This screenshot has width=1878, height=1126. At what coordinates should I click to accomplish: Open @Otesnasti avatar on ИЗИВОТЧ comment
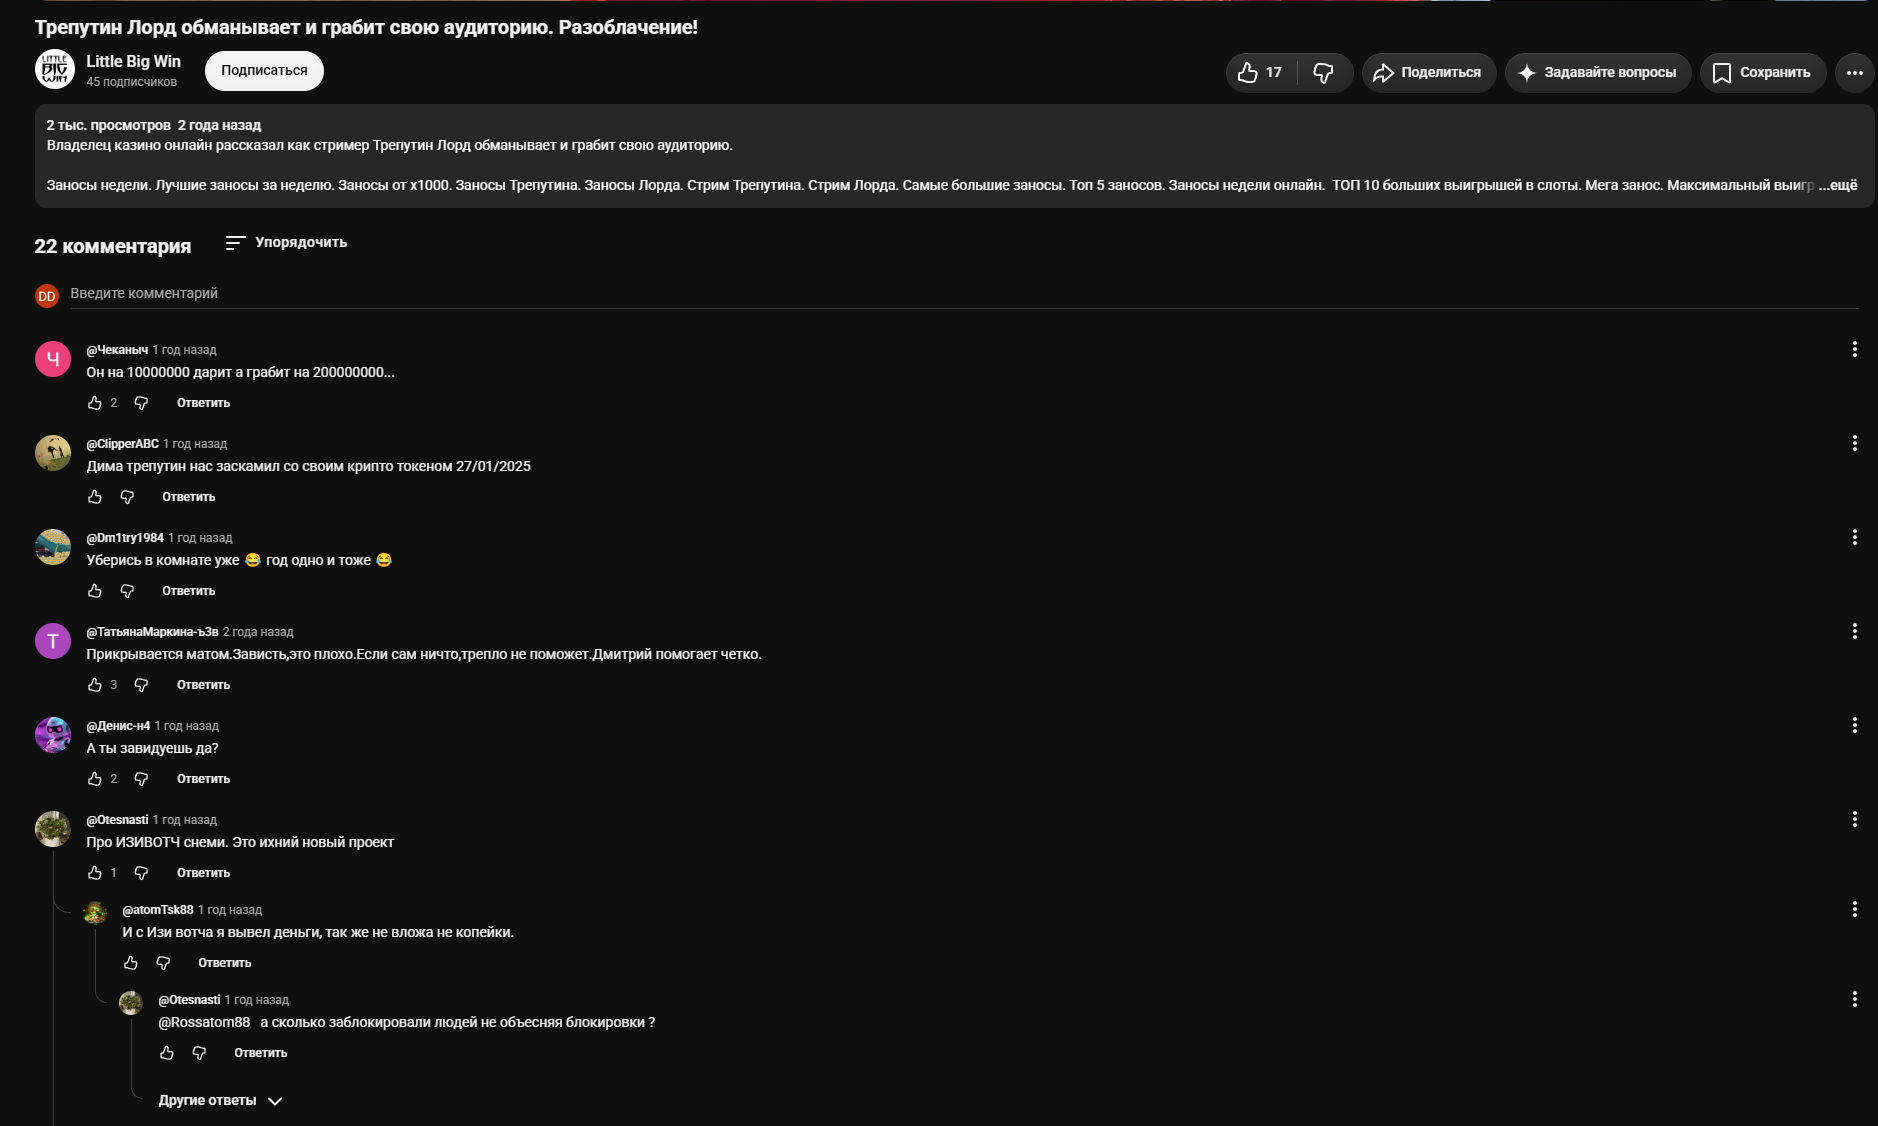(53, 829)
